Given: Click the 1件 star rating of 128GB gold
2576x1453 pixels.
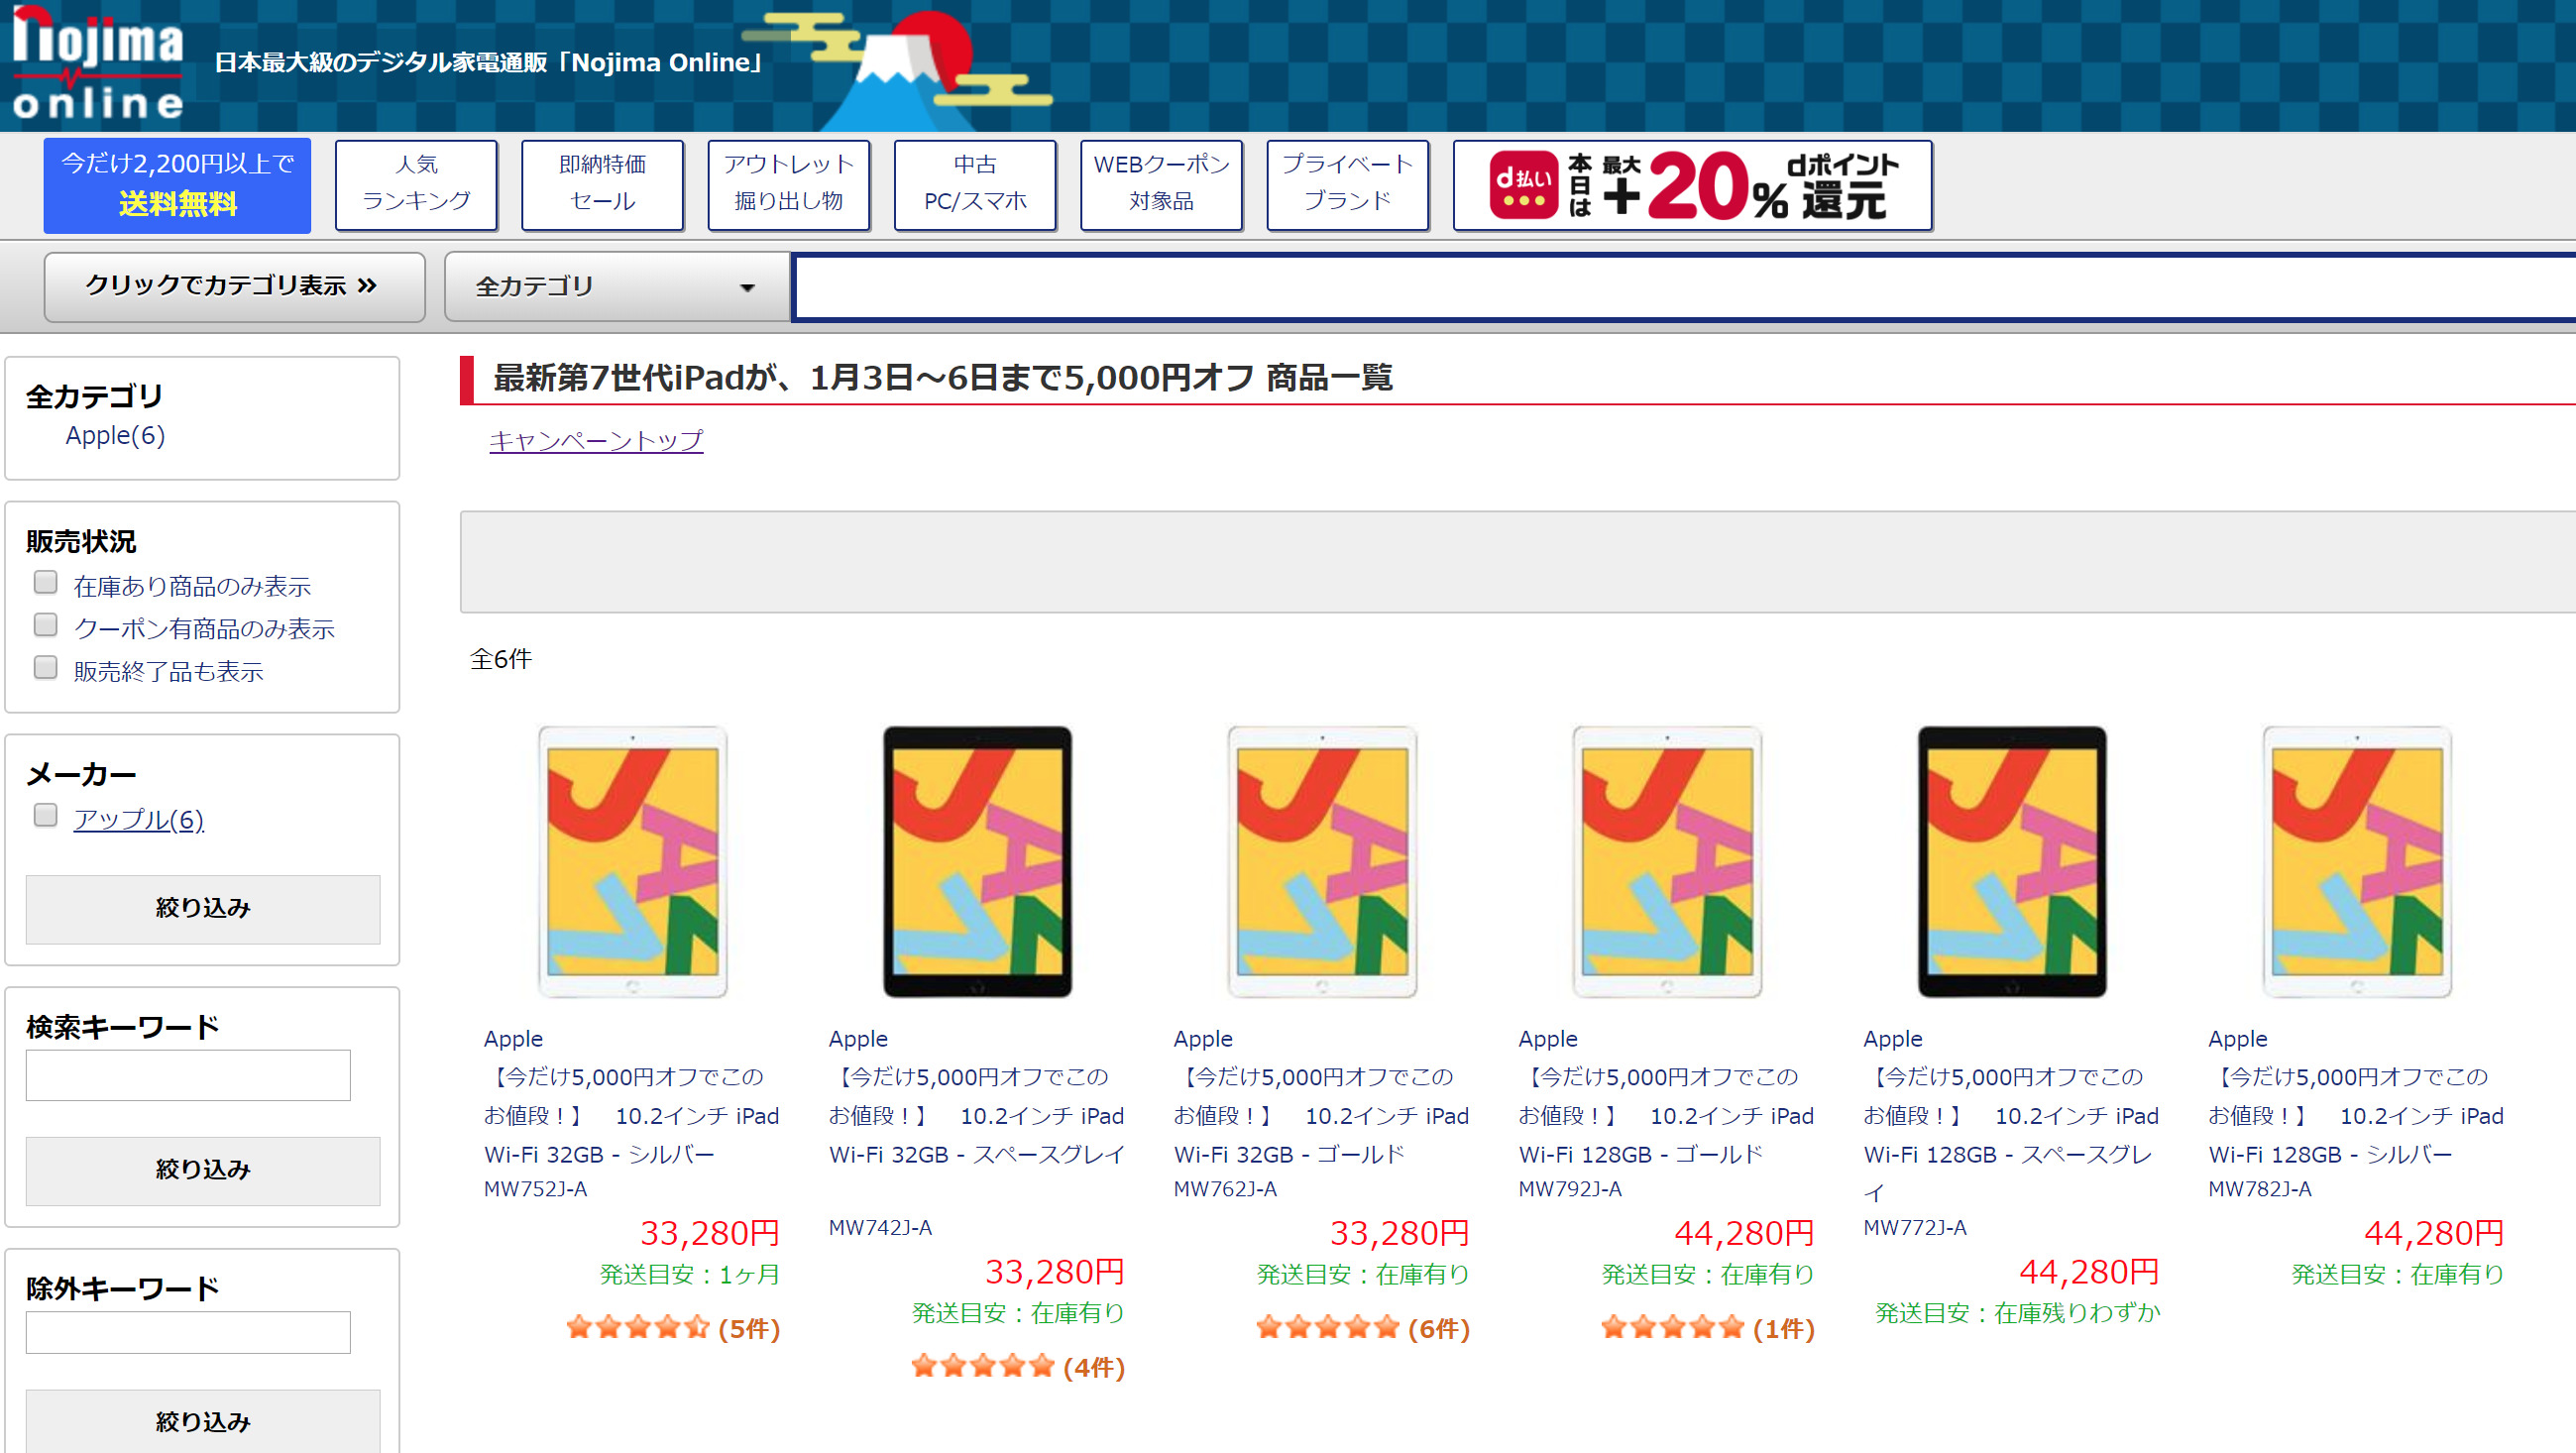Looking at the screenshot, I should pos(1672,1328).
